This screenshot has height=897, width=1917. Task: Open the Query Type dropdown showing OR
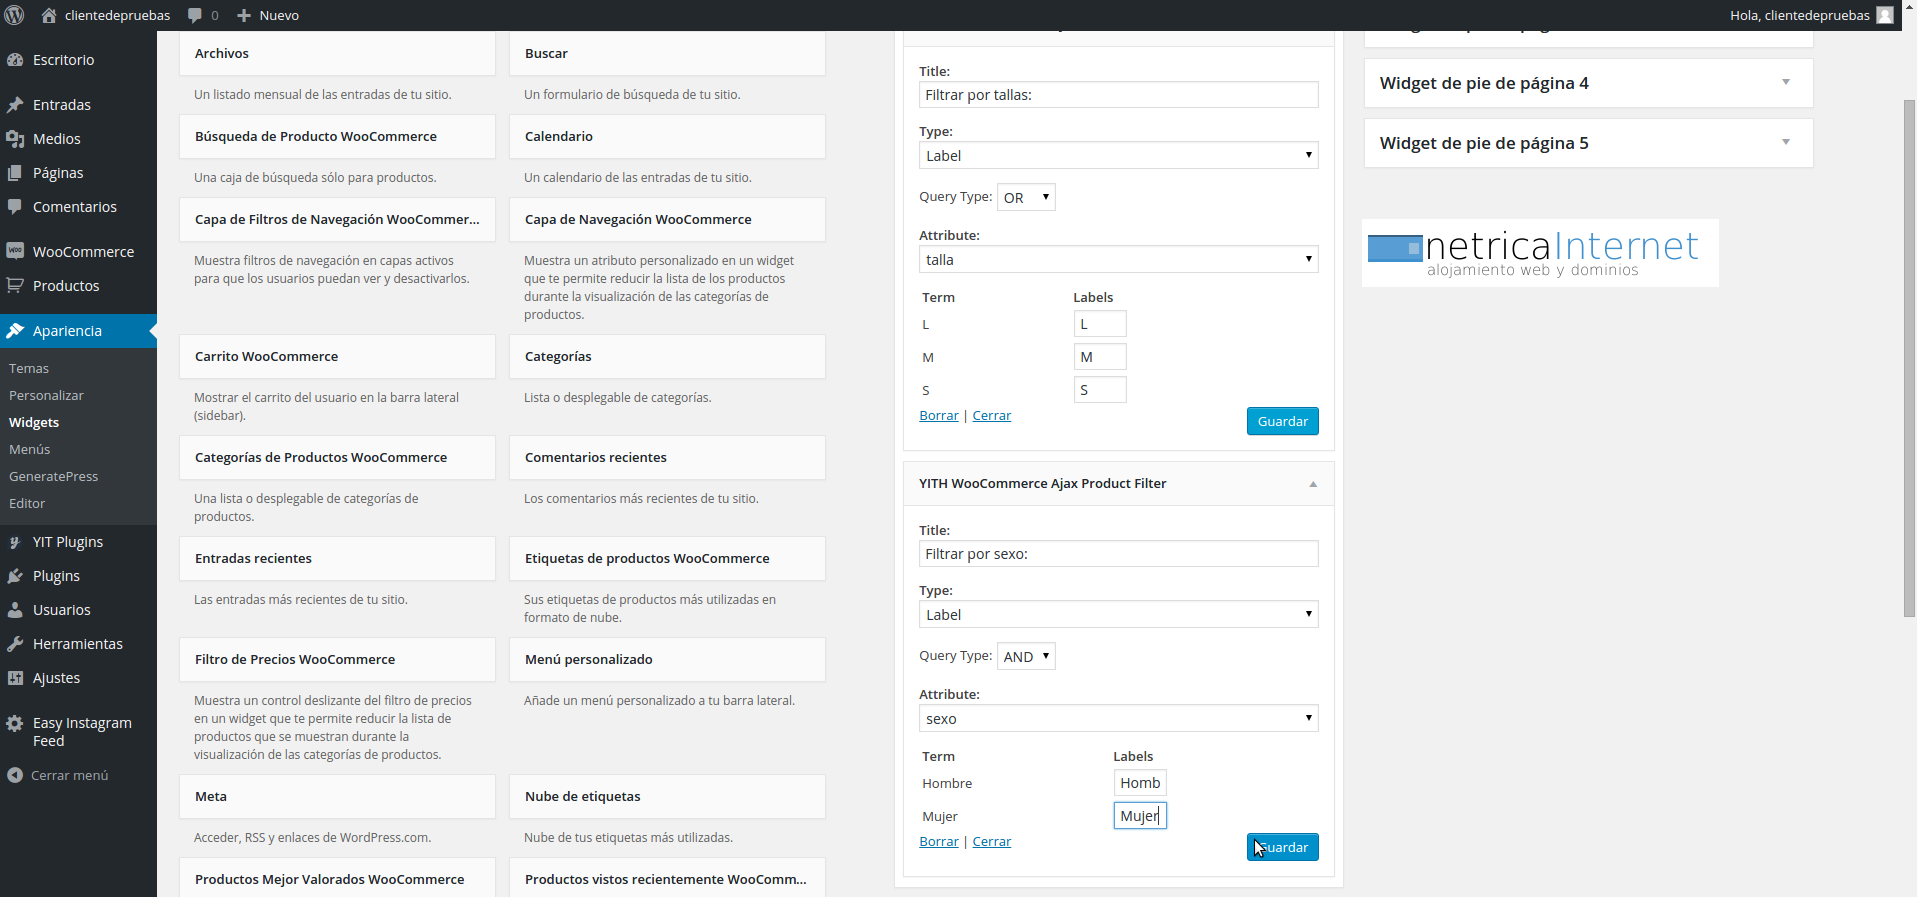pos(1026,197)
